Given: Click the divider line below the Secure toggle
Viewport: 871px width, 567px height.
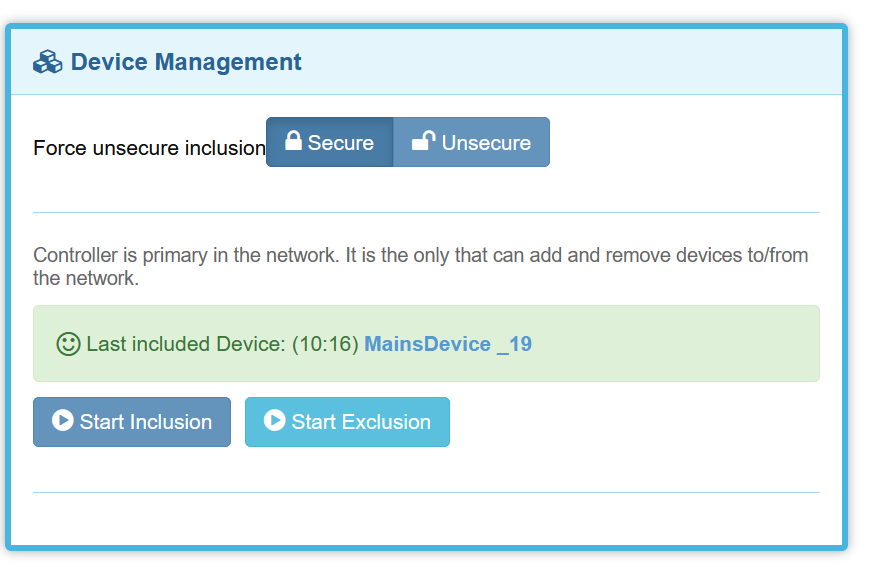Looking at the screenshot, I should pyautogui.click(x=426, y=212).
